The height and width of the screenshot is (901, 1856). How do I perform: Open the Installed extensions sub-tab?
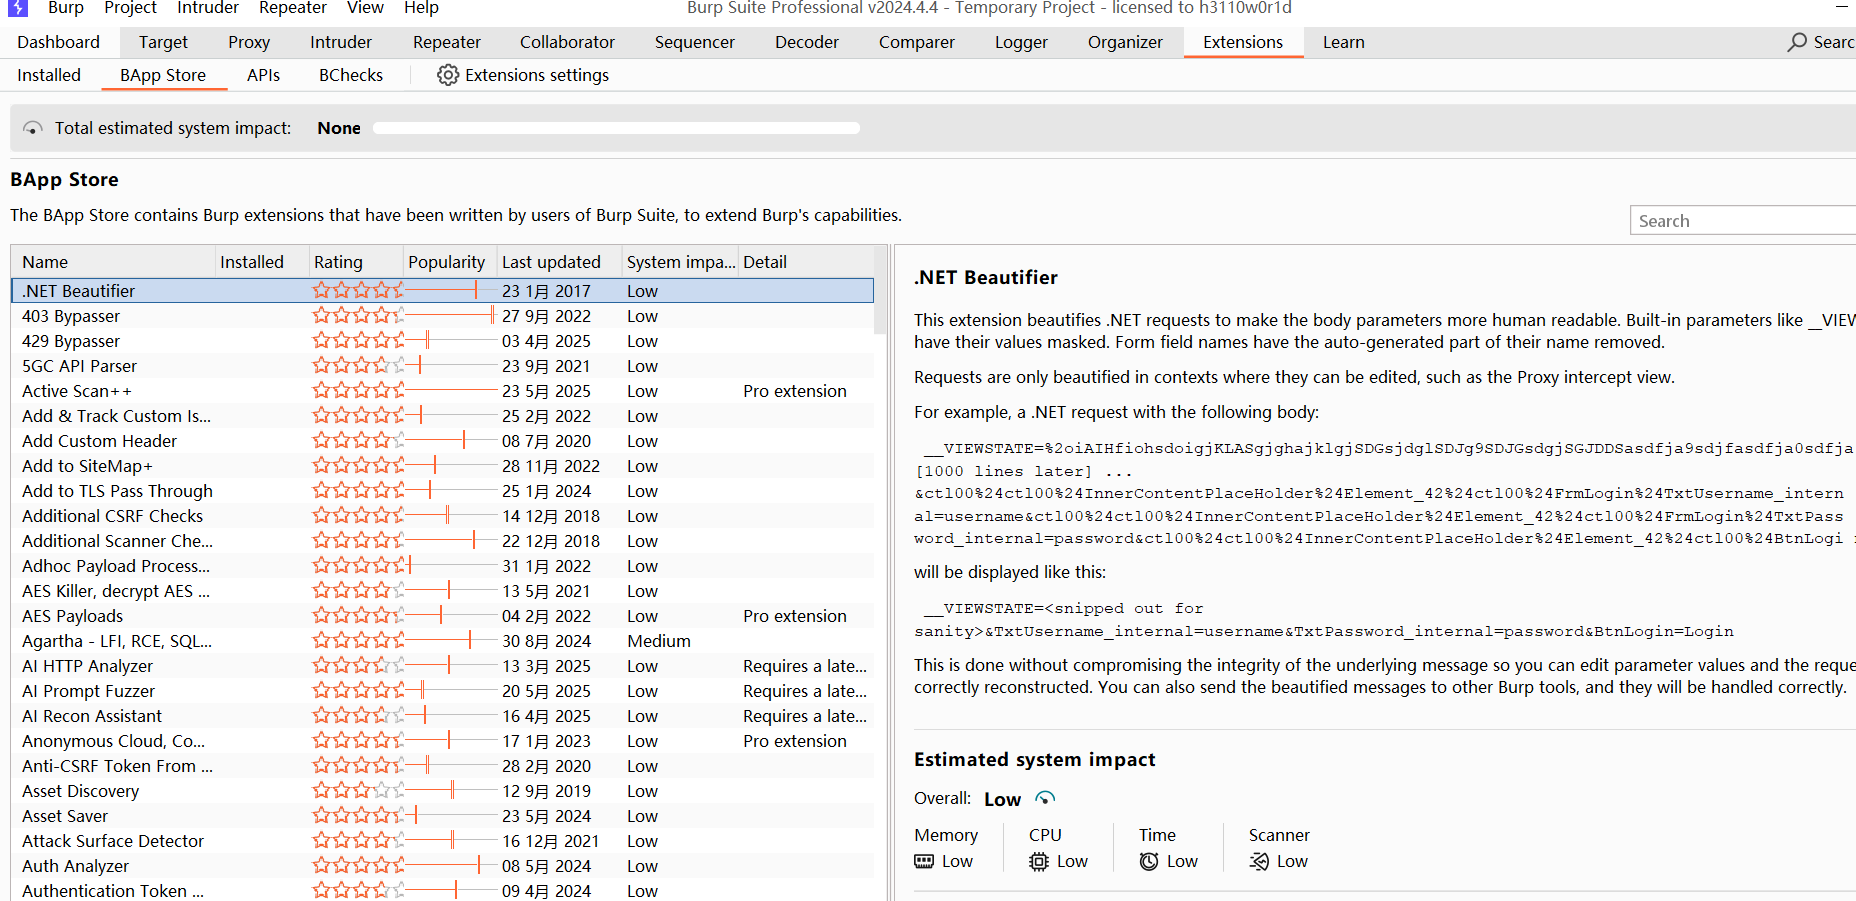click(49, 75)
